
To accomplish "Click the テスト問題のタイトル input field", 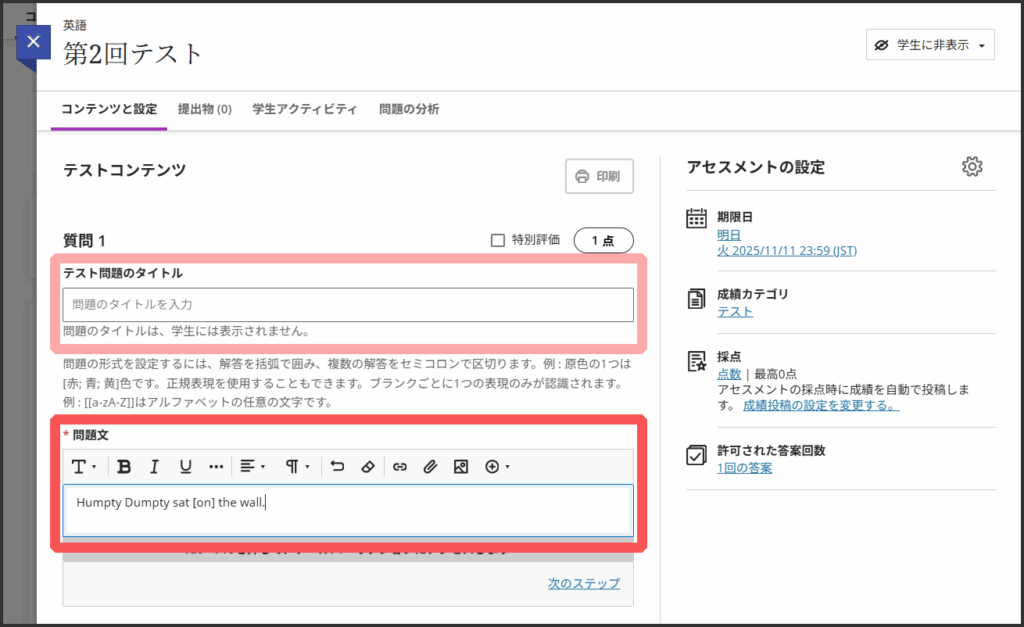I will pyautogui.click(x=348, y=304).
